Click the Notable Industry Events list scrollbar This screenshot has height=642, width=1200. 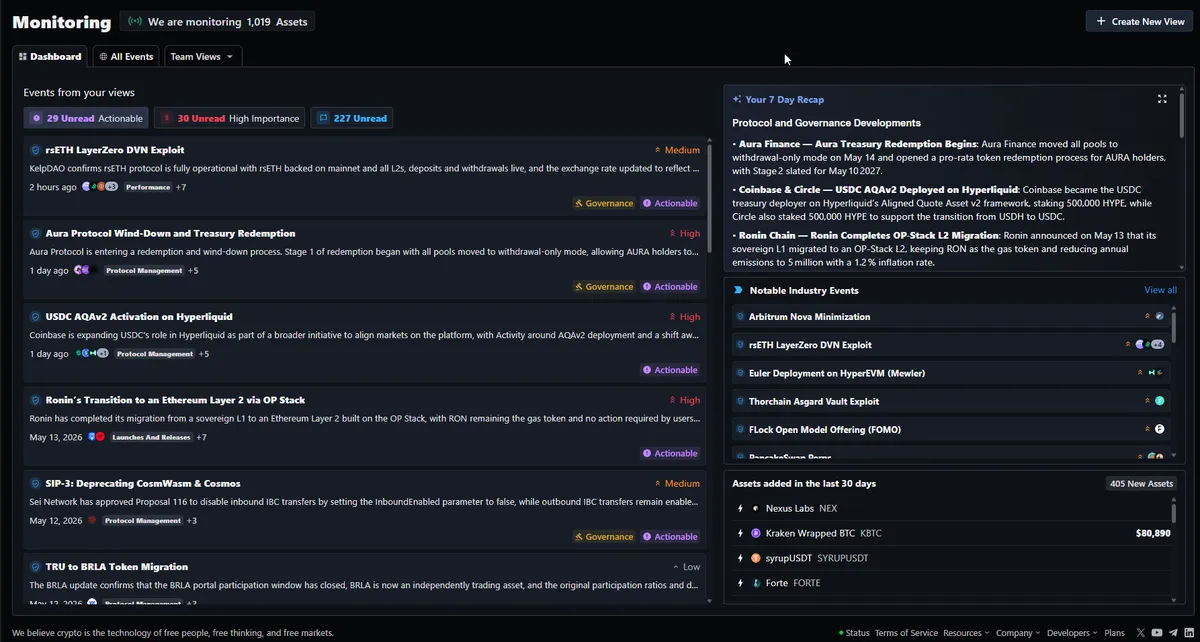tap(1175, 326)
